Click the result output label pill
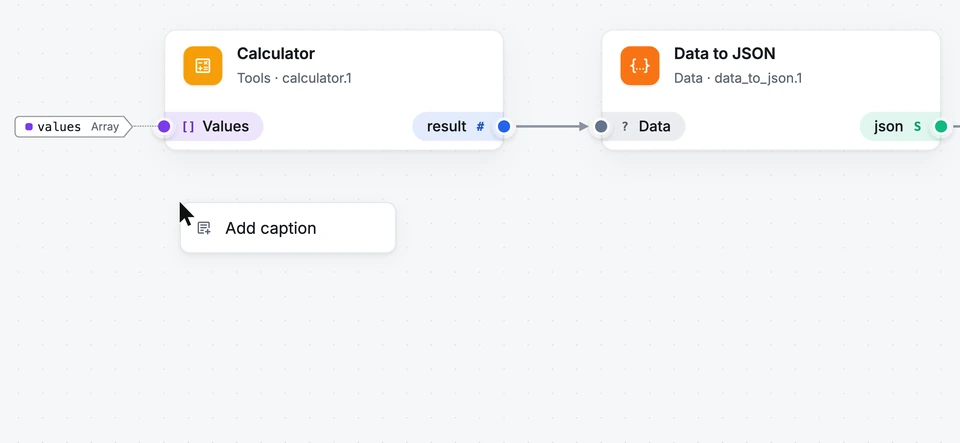The image size is (960, 443). [x=457, y=127]
